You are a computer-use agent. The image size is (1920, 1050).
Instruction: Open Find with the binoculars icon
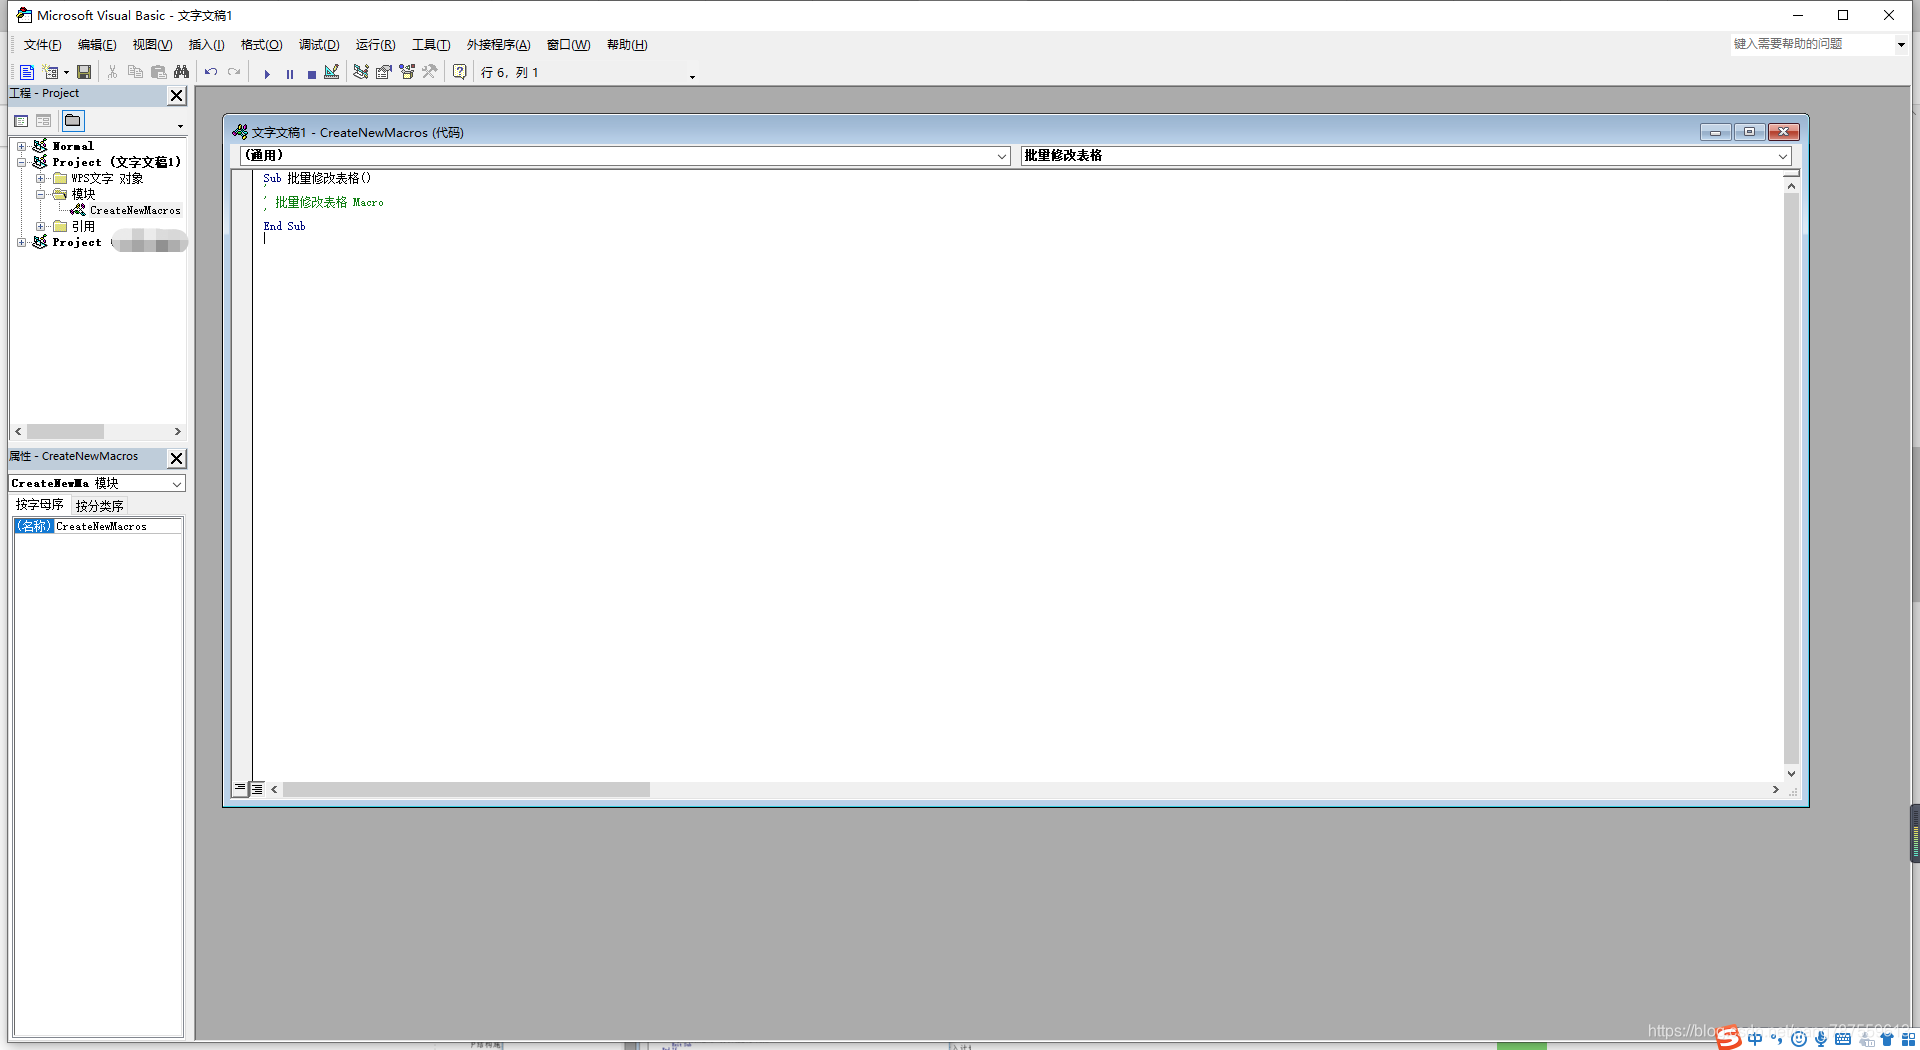pos(181,72)
